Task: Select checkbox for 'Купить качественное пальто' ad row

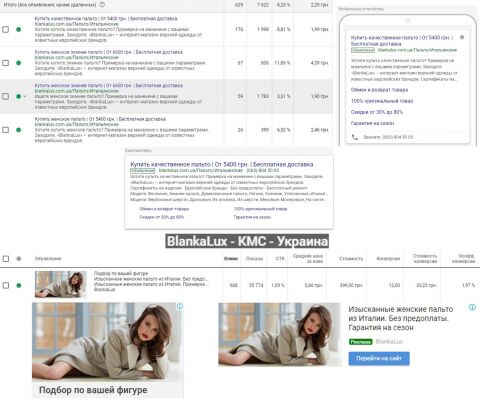Action: (6, 29)
